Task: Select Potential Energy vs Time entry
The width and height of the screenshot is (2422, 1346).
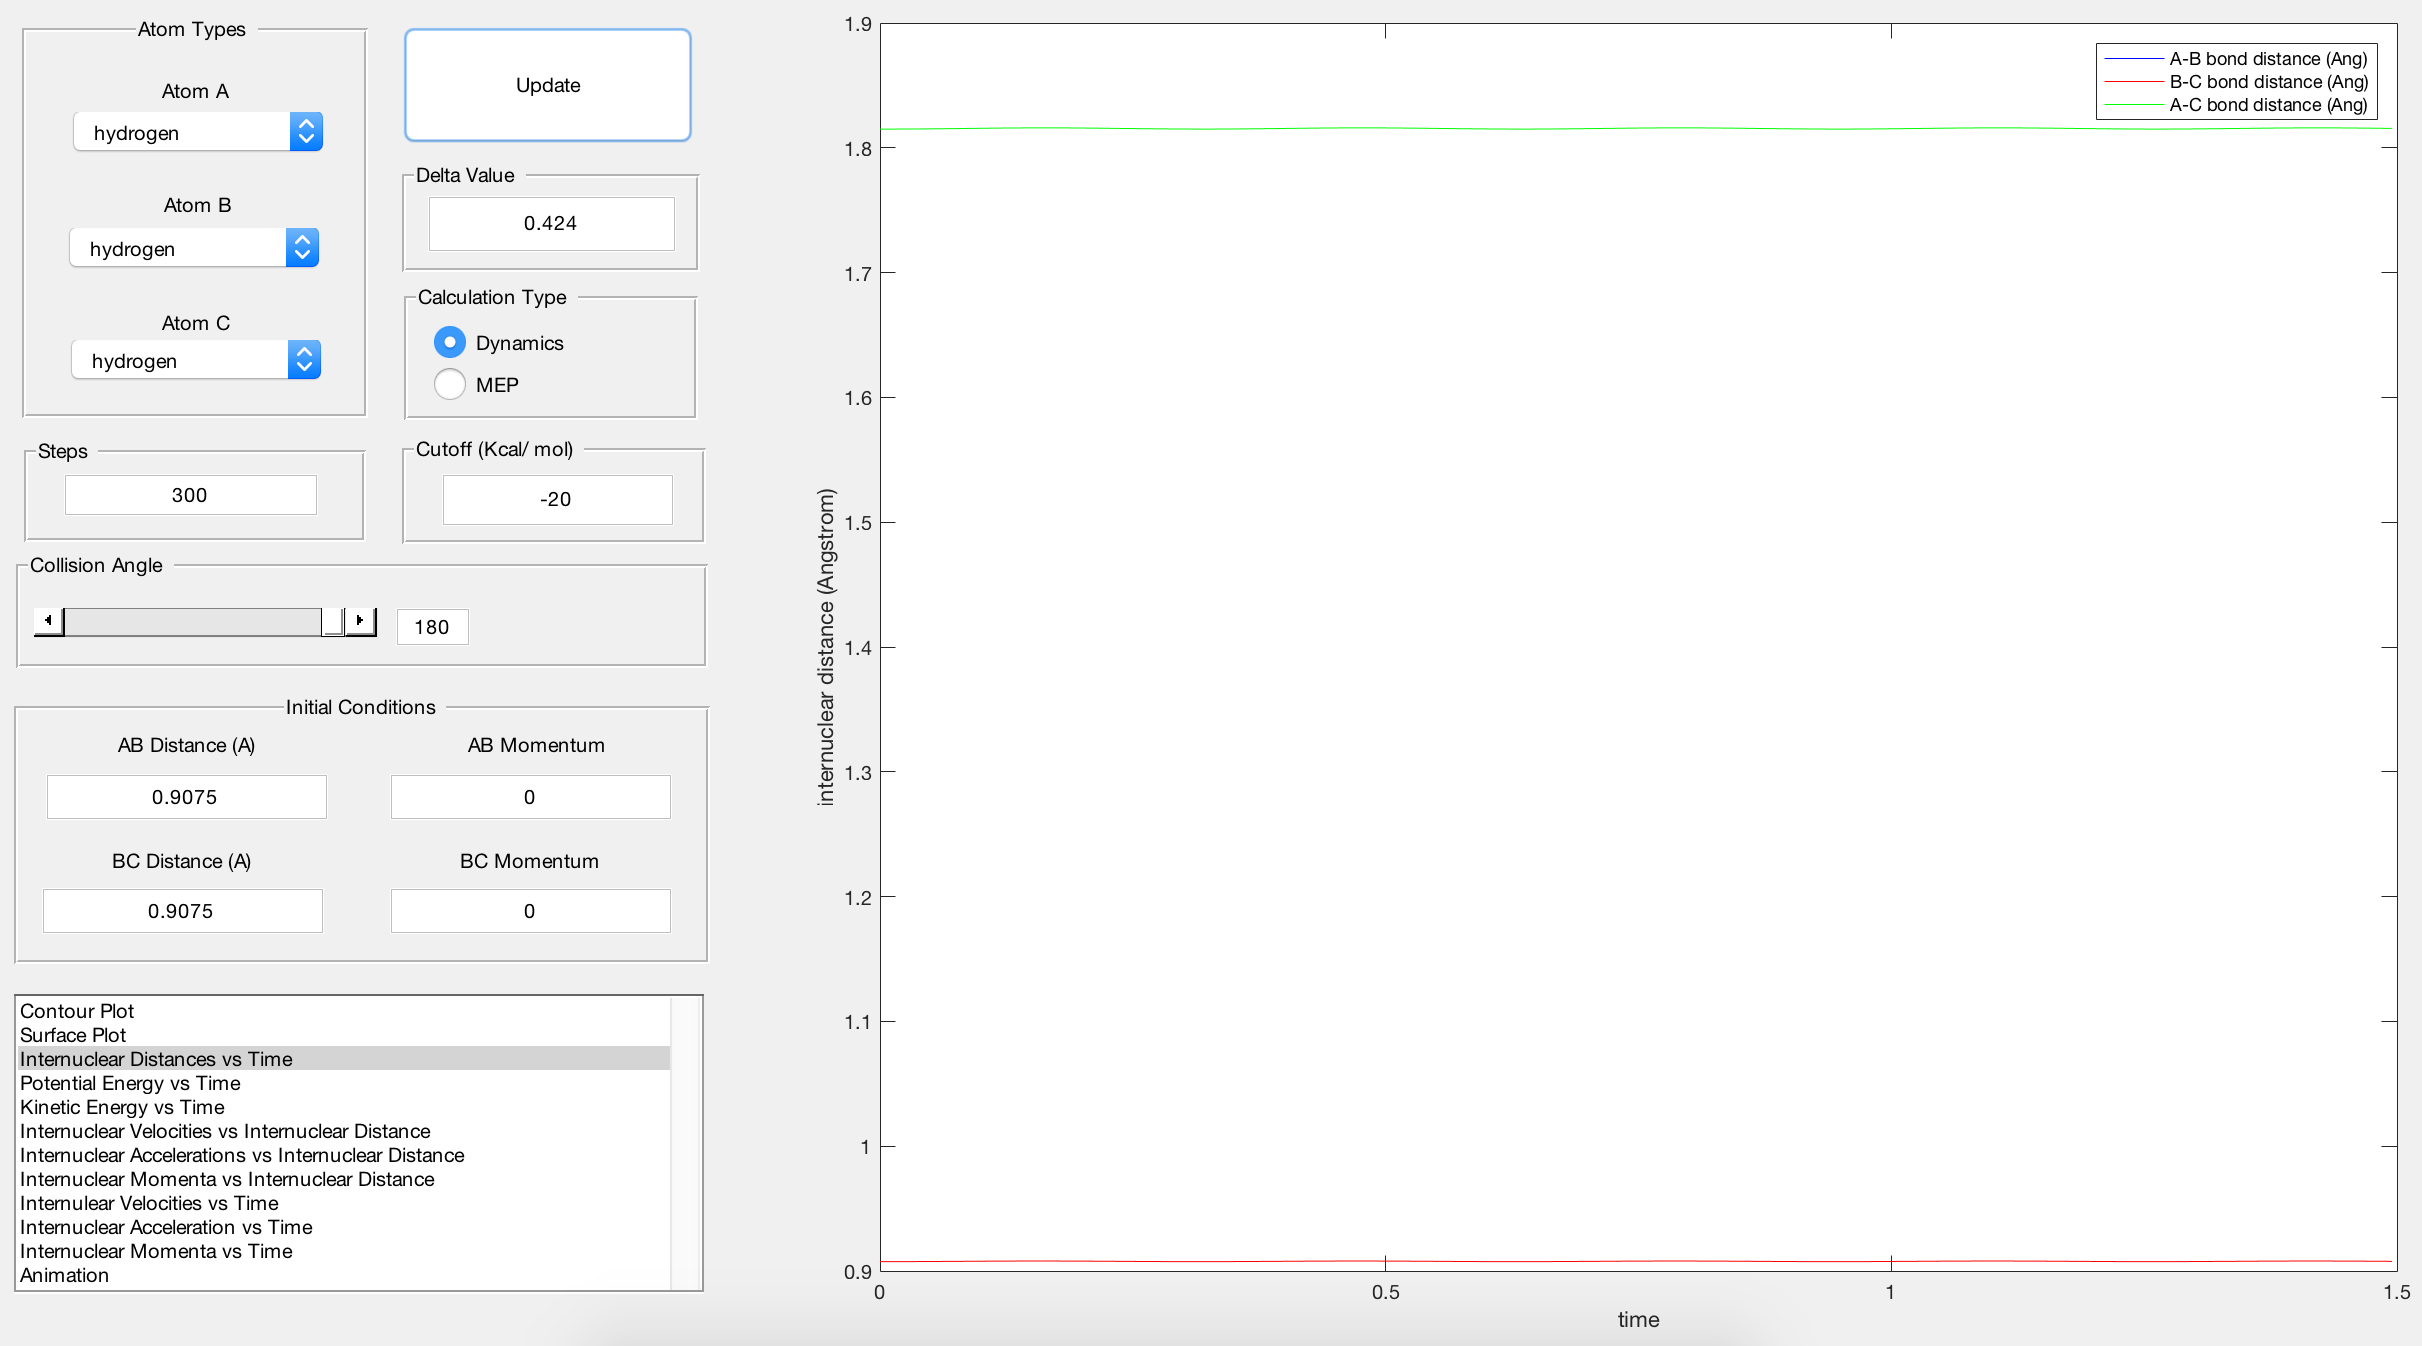Action: point(130,1083)
